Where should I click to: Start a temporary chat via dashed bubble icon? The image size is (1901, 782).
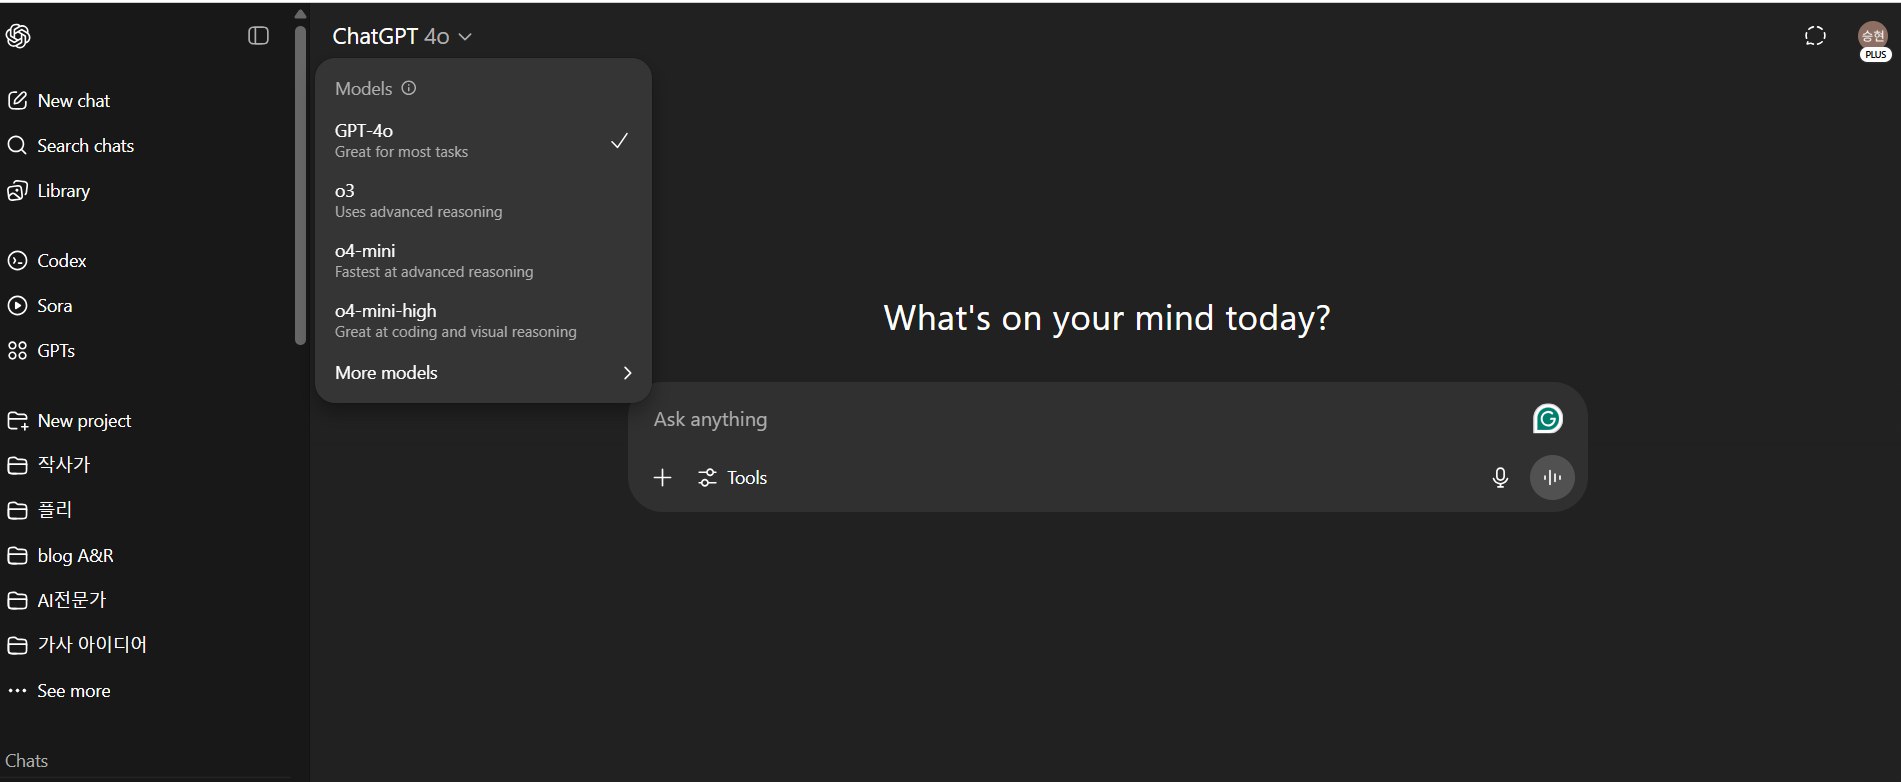[x=1815, y=36]
